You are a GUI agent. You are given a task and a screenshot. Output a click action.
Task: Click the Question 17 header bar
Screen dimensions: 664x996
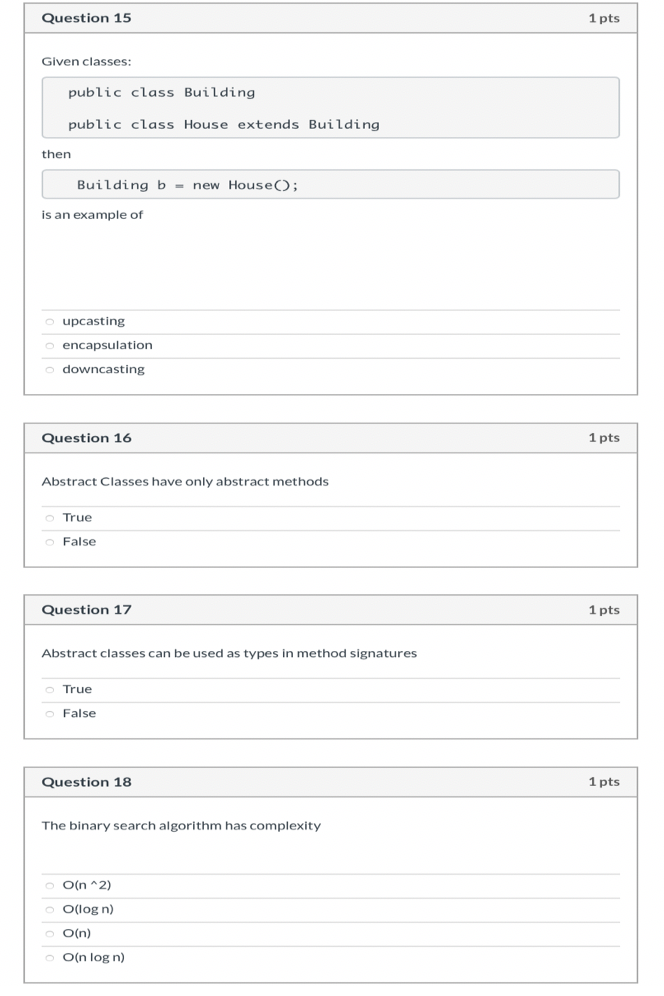330,609
